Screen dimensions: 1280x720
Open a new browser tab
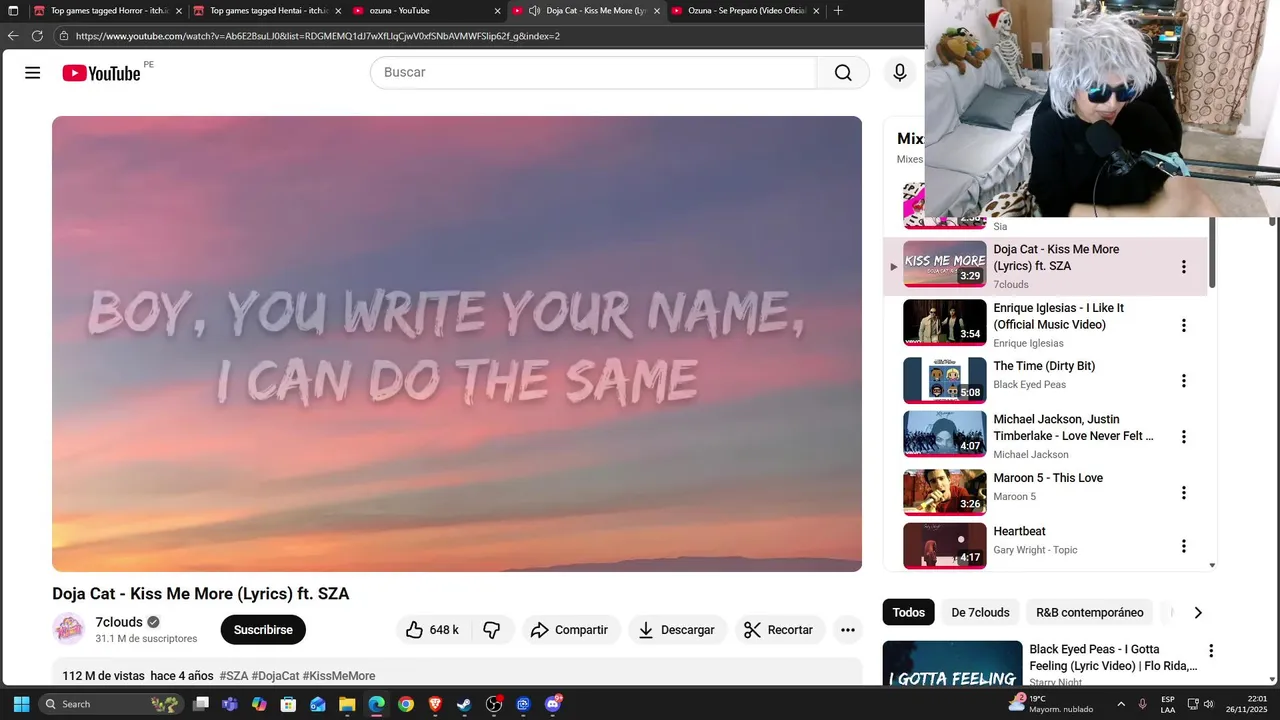838,11
